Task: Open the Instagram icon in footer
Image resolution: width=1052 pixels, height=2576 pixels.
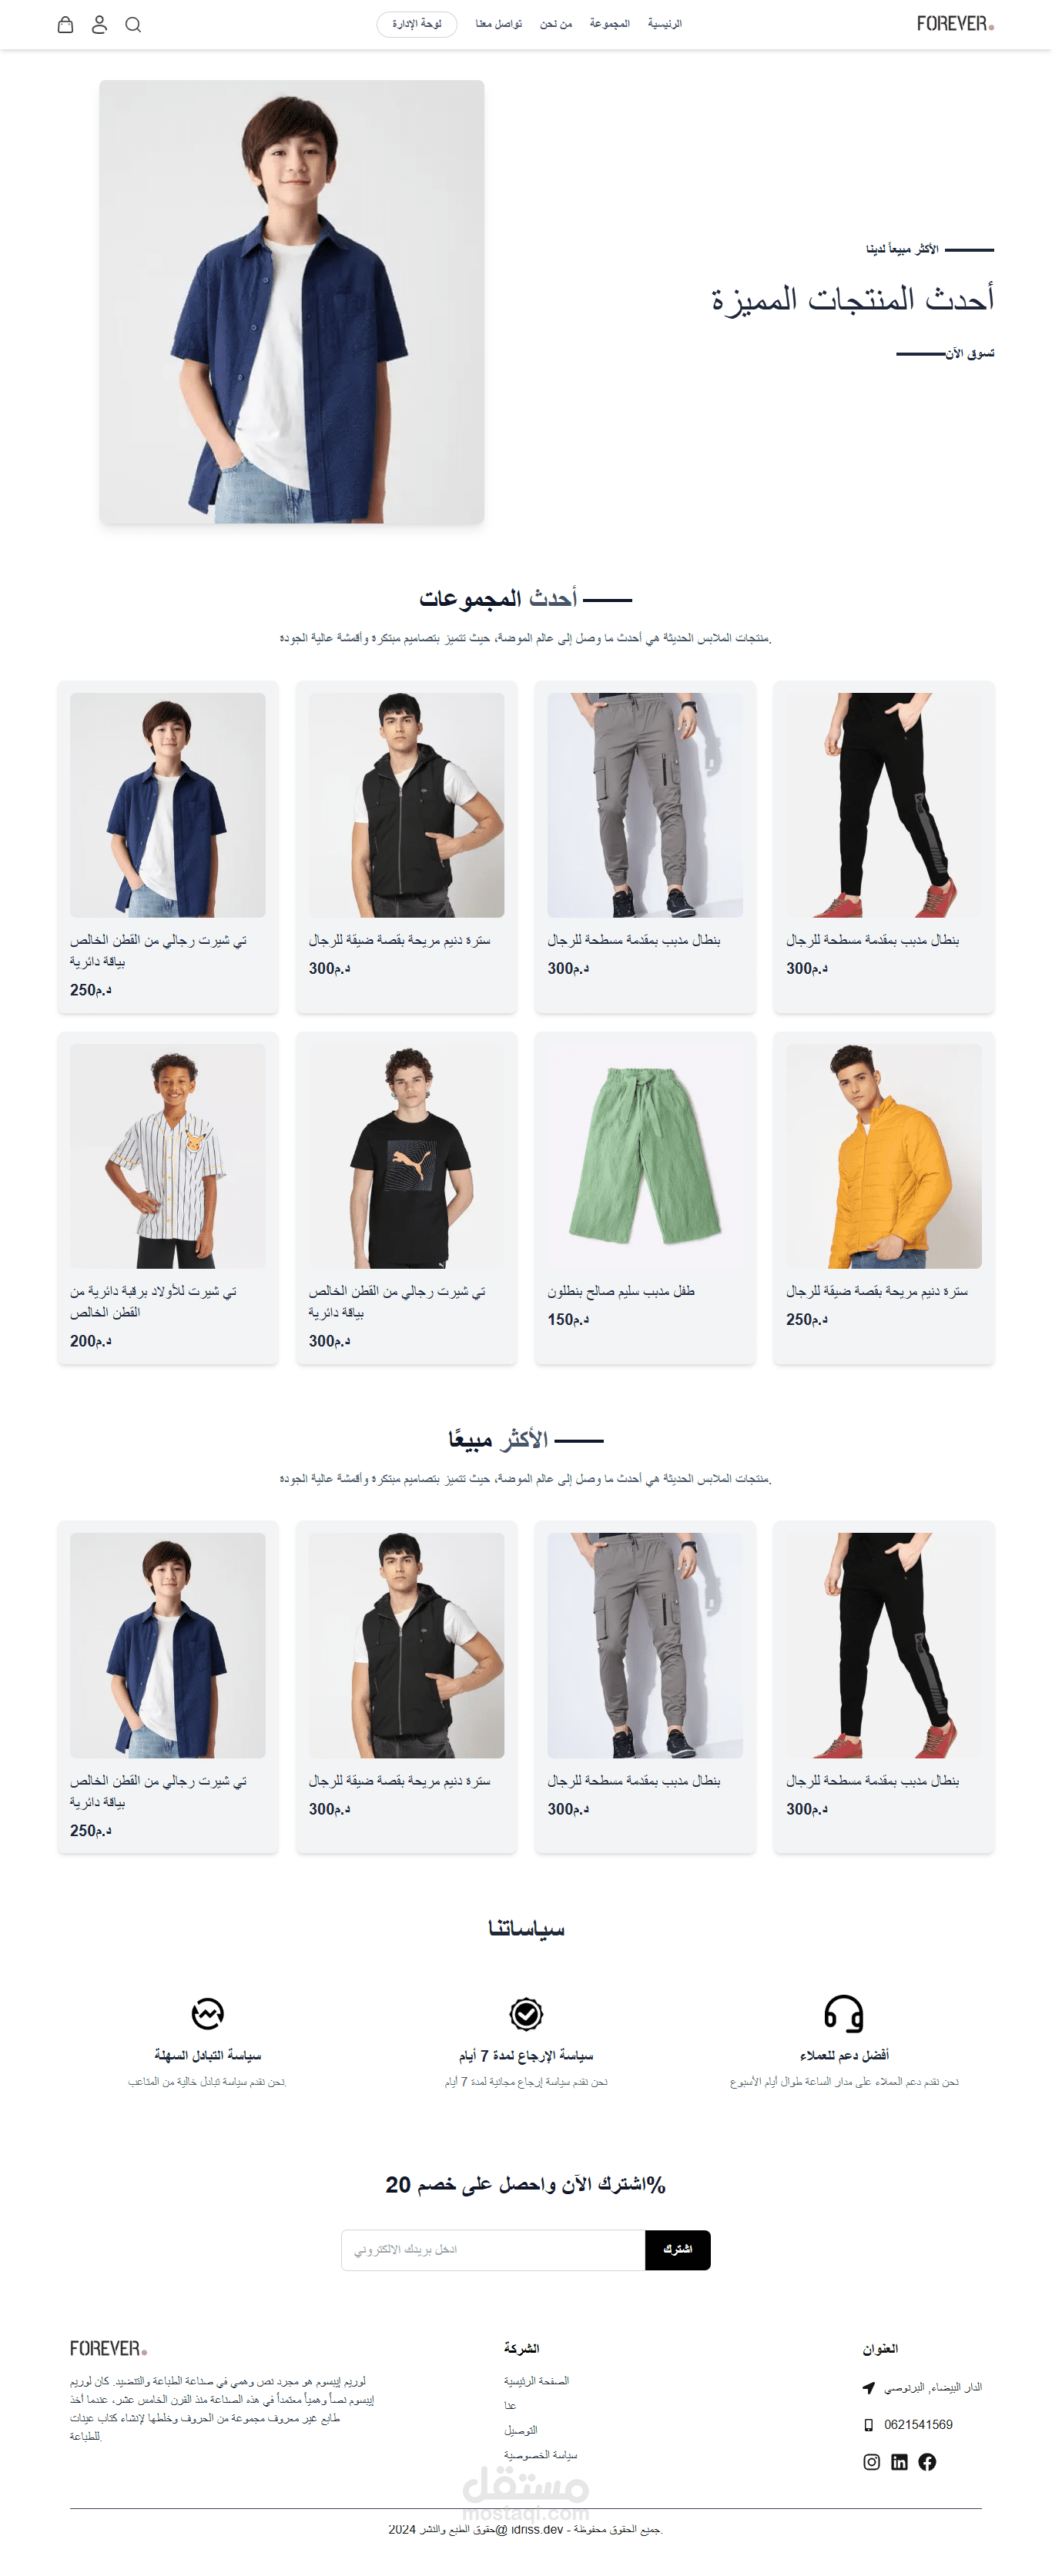Action: [x=871, y=2461]
